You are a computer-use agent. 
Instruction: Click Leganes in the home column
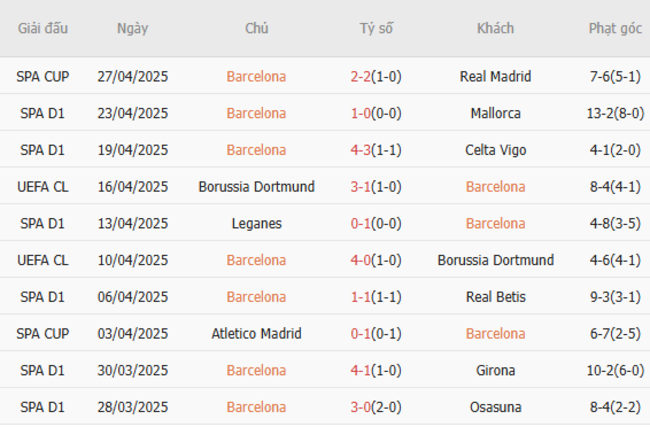click(x=256, y=223)
